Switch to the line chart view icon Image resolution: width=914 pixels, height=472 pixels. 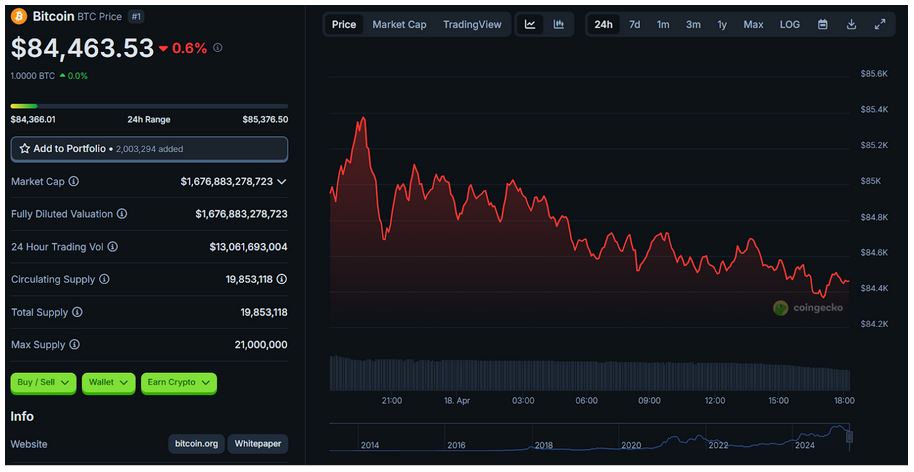coord(530,24)
